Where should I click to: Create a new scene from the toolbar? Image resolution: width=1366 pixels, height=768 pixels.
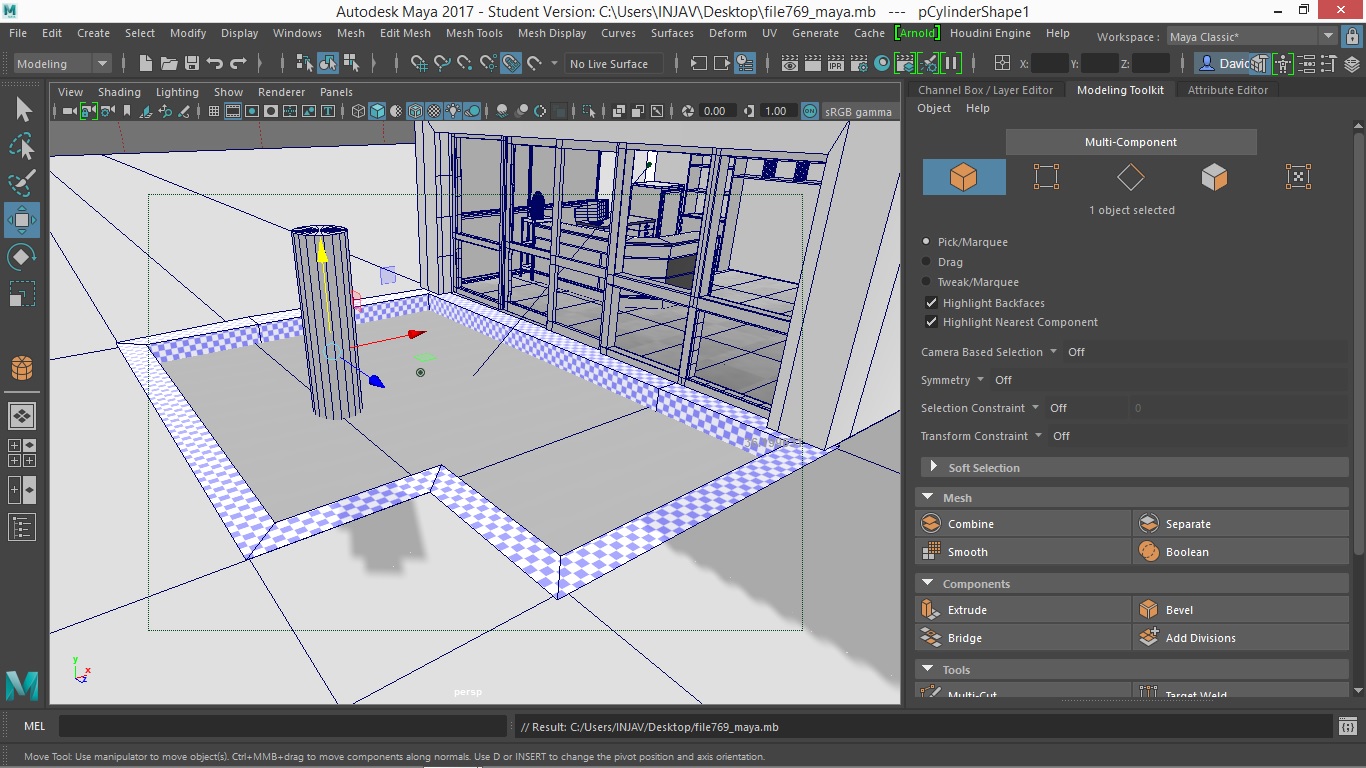pyautogui.click(x=145, y=63)
